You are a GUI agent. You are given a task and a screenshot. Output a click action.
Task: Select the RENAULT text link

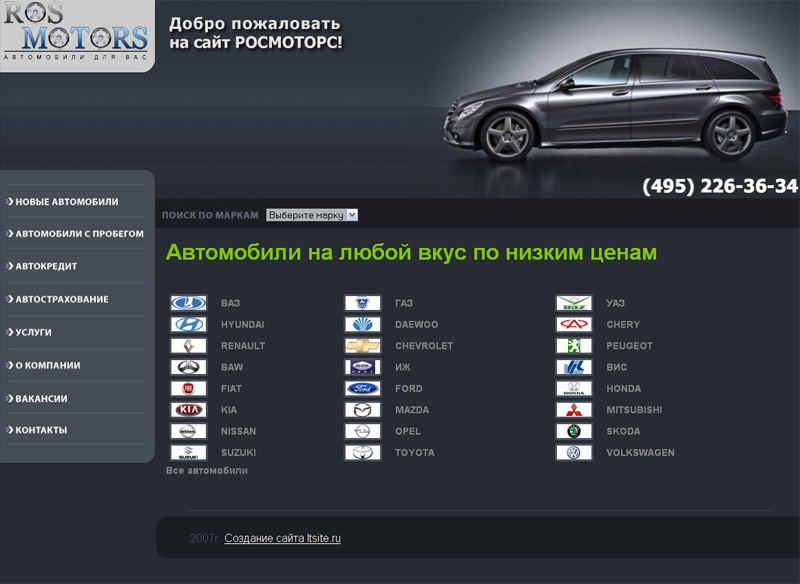243,346
